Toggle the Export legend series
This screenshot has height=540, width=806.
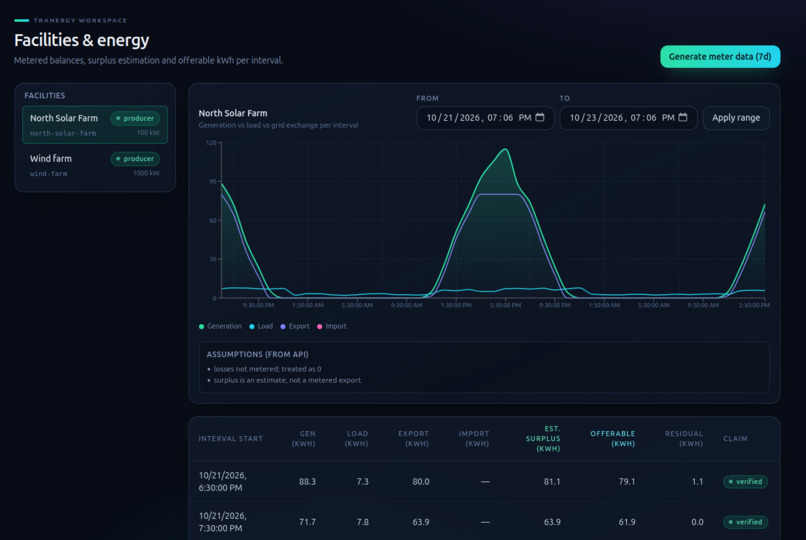click(x=295, y=326)
